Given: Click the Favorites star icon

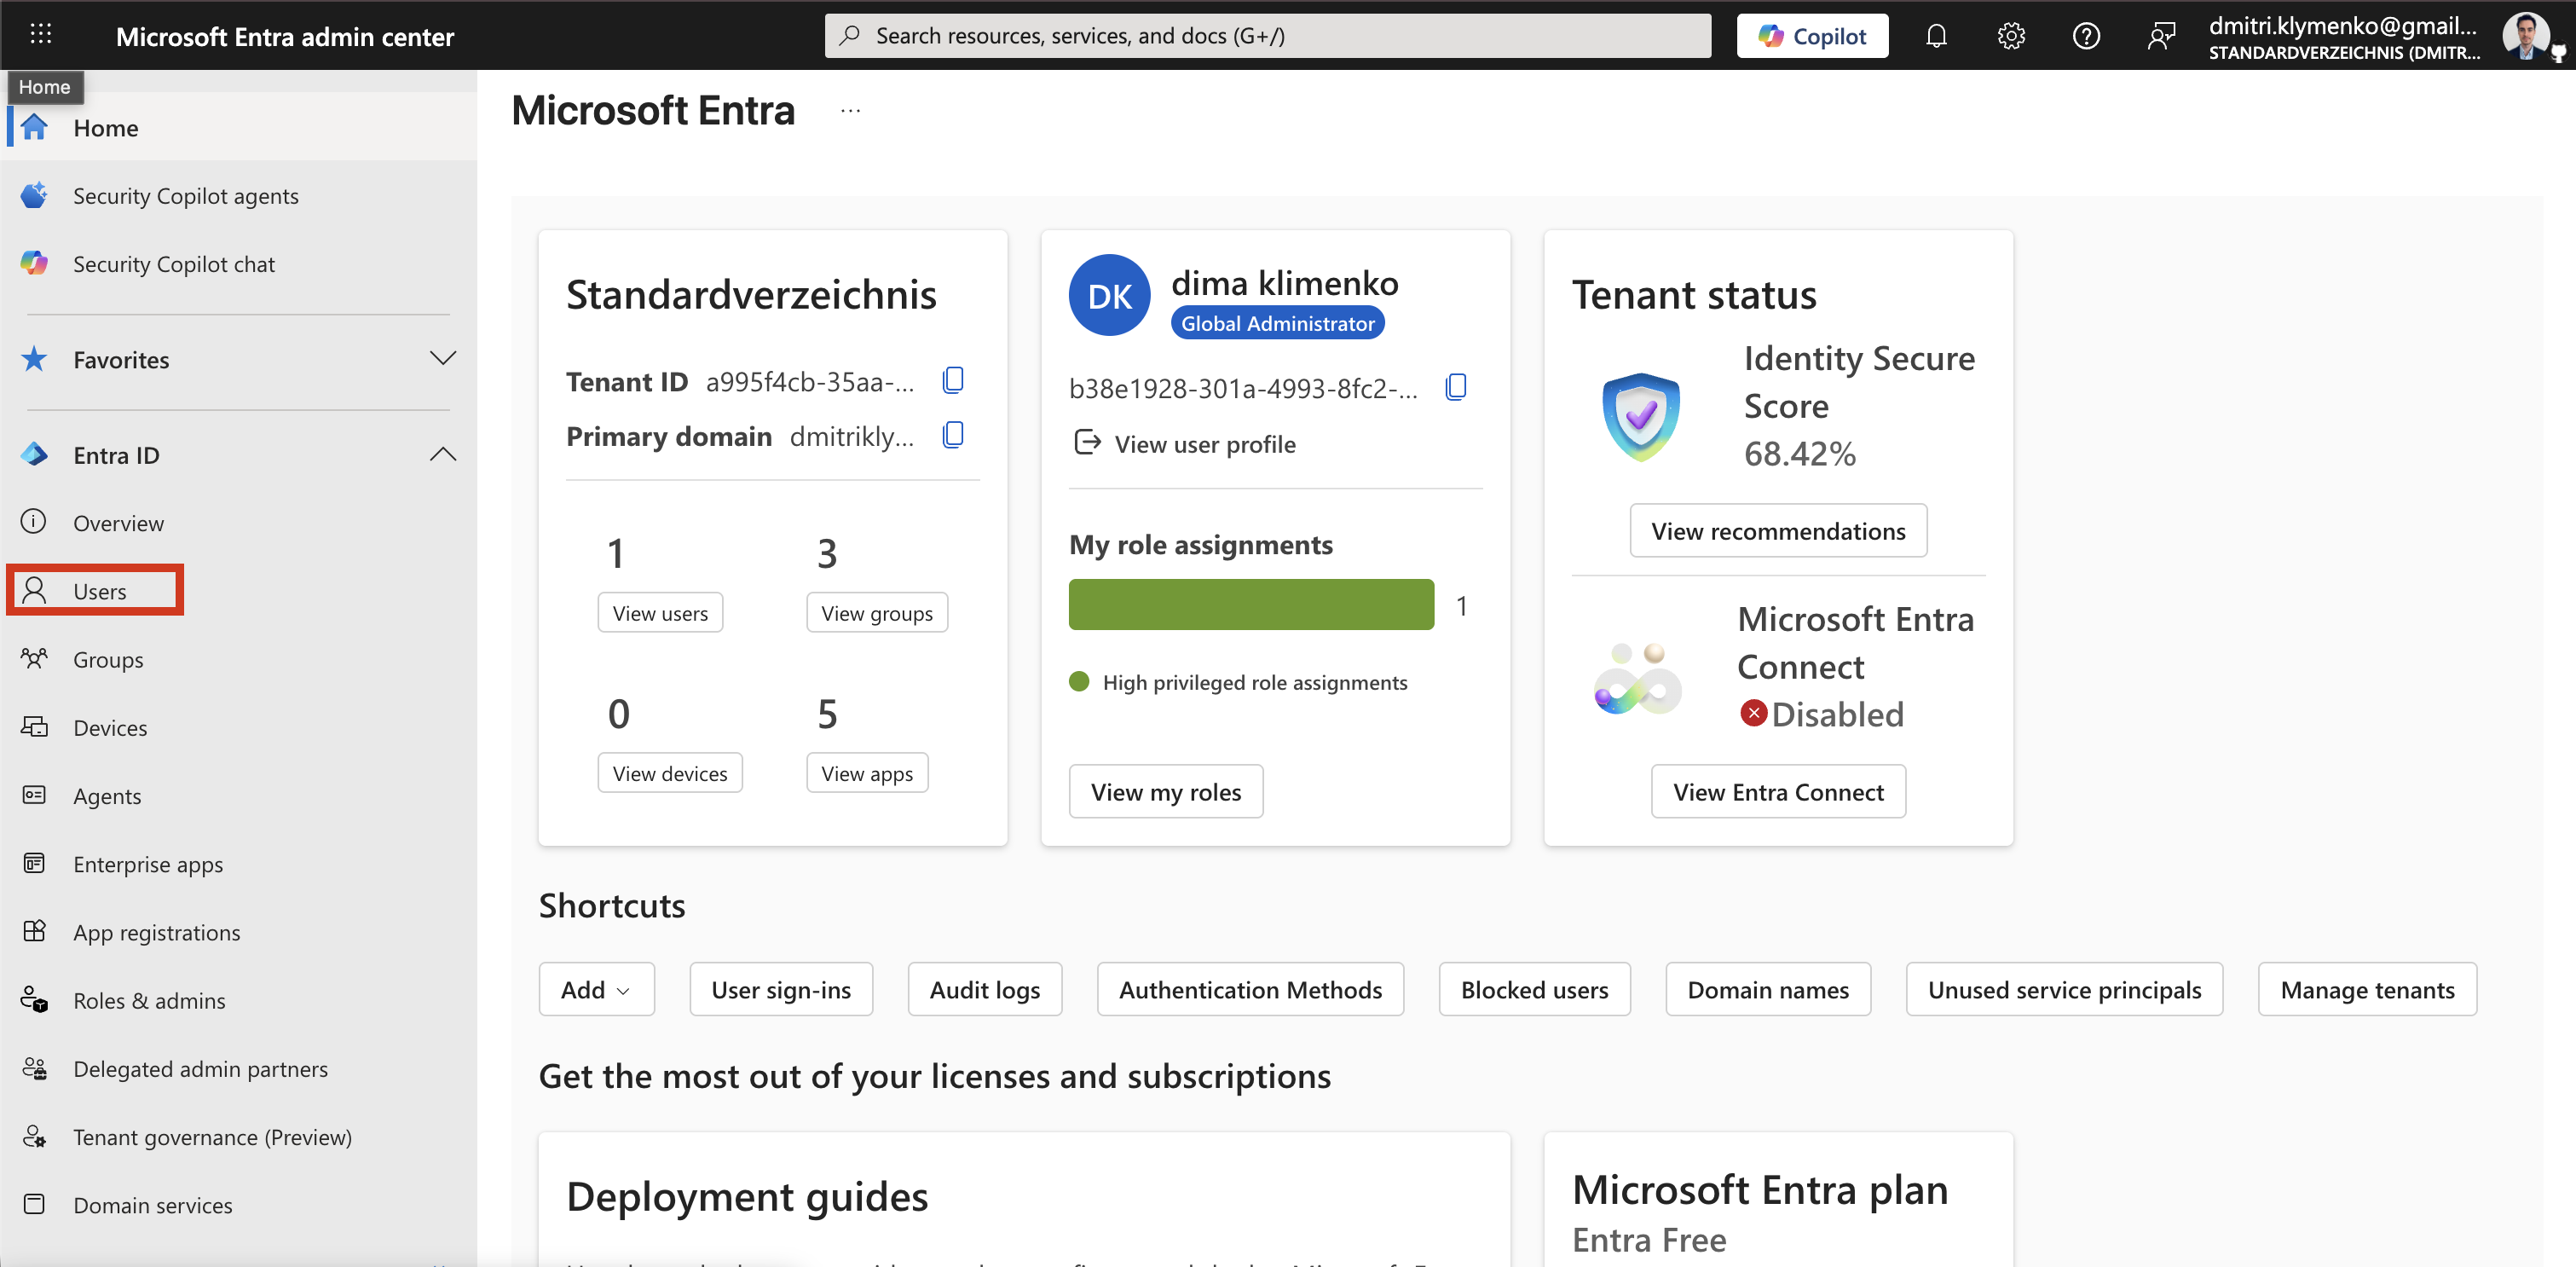Looking at the screenshot, I should point(34,359).
